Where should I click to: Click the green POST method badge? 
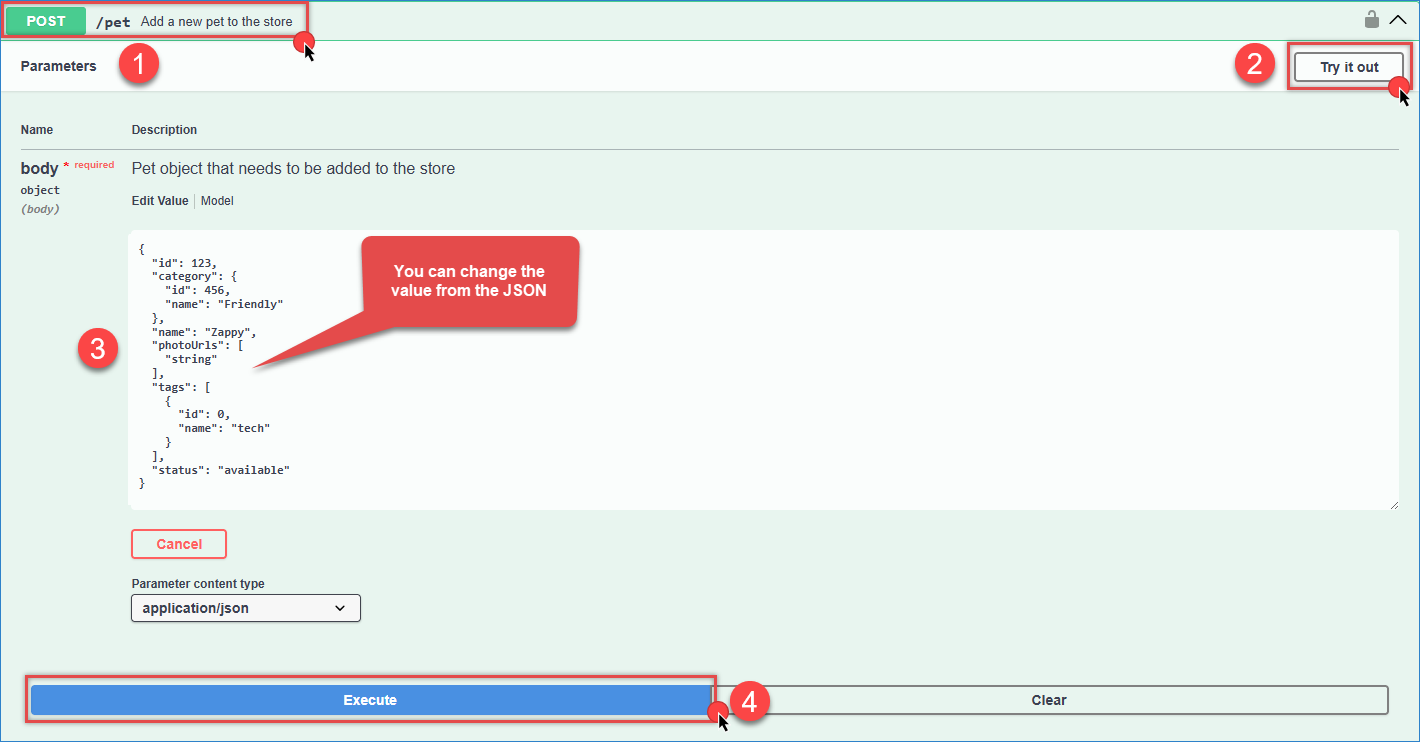pyautogui.click(x=46, y=21)
